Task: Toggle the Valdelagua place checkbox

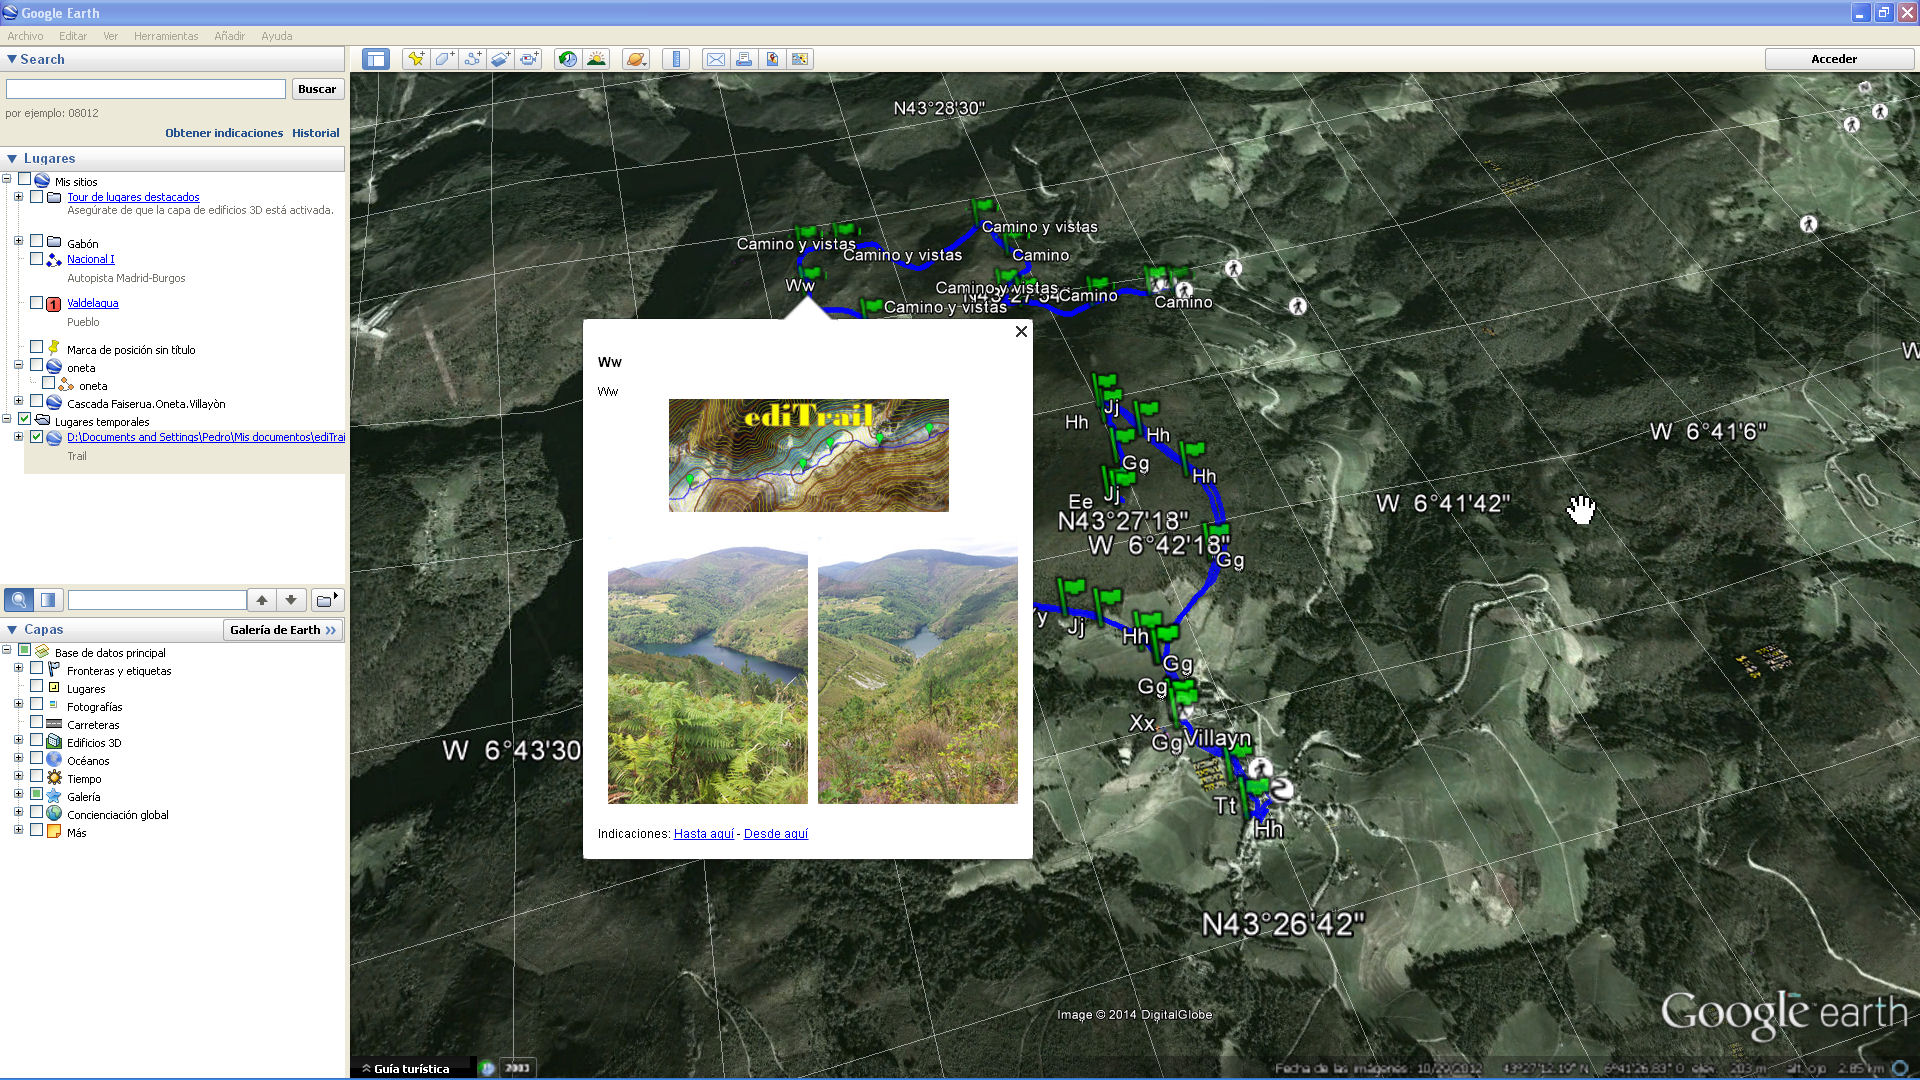Action: 37,302
